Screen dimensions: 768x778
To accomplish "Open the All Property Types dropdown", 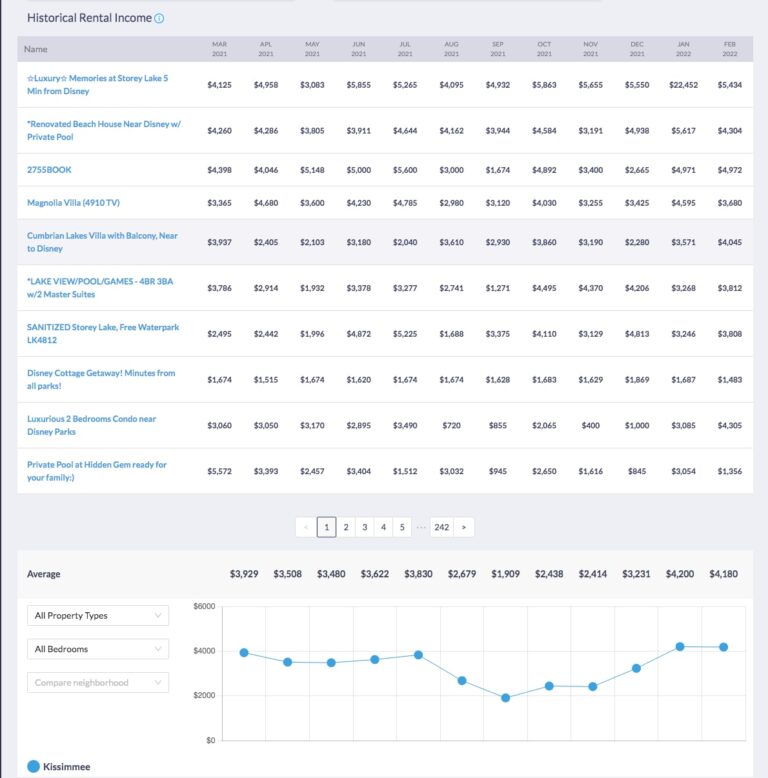I will [x=98, y=616].
